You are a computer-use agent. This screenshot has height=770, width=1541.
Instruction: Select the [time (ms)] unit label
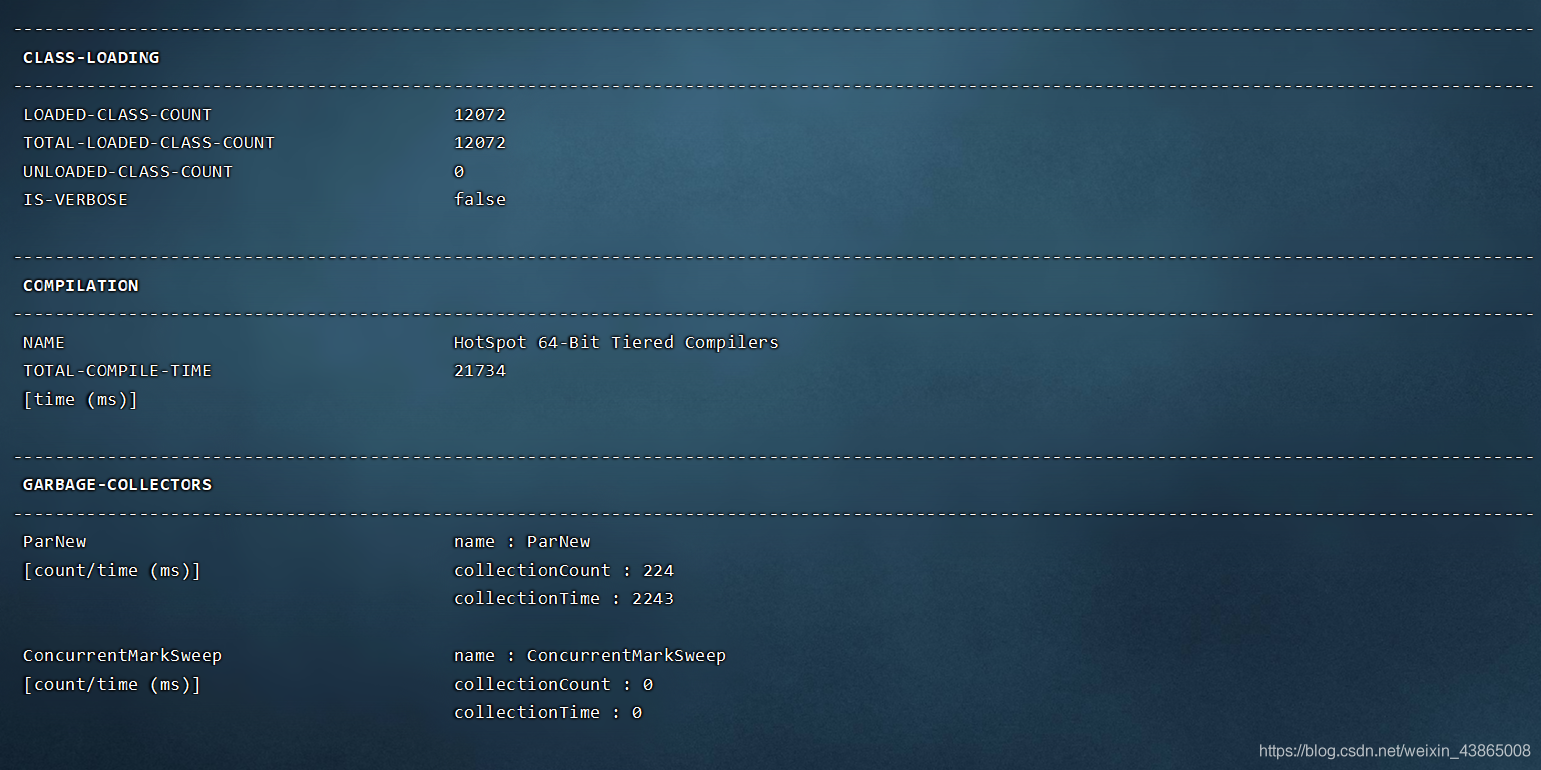coord(81,400)
